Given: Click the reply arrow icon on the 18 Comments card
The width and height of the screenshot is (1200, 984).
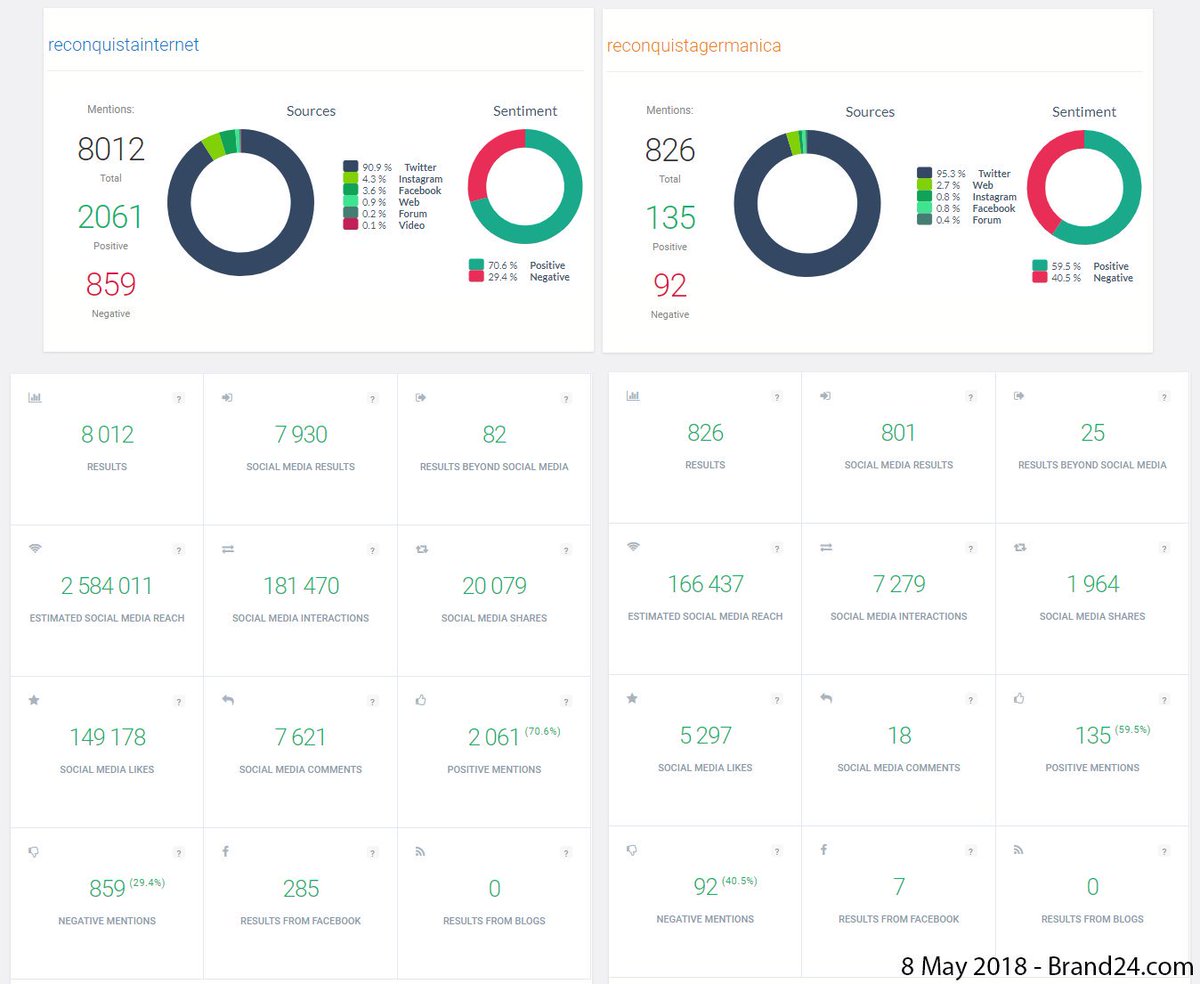Looking at the screenshot, I should 826,698.
